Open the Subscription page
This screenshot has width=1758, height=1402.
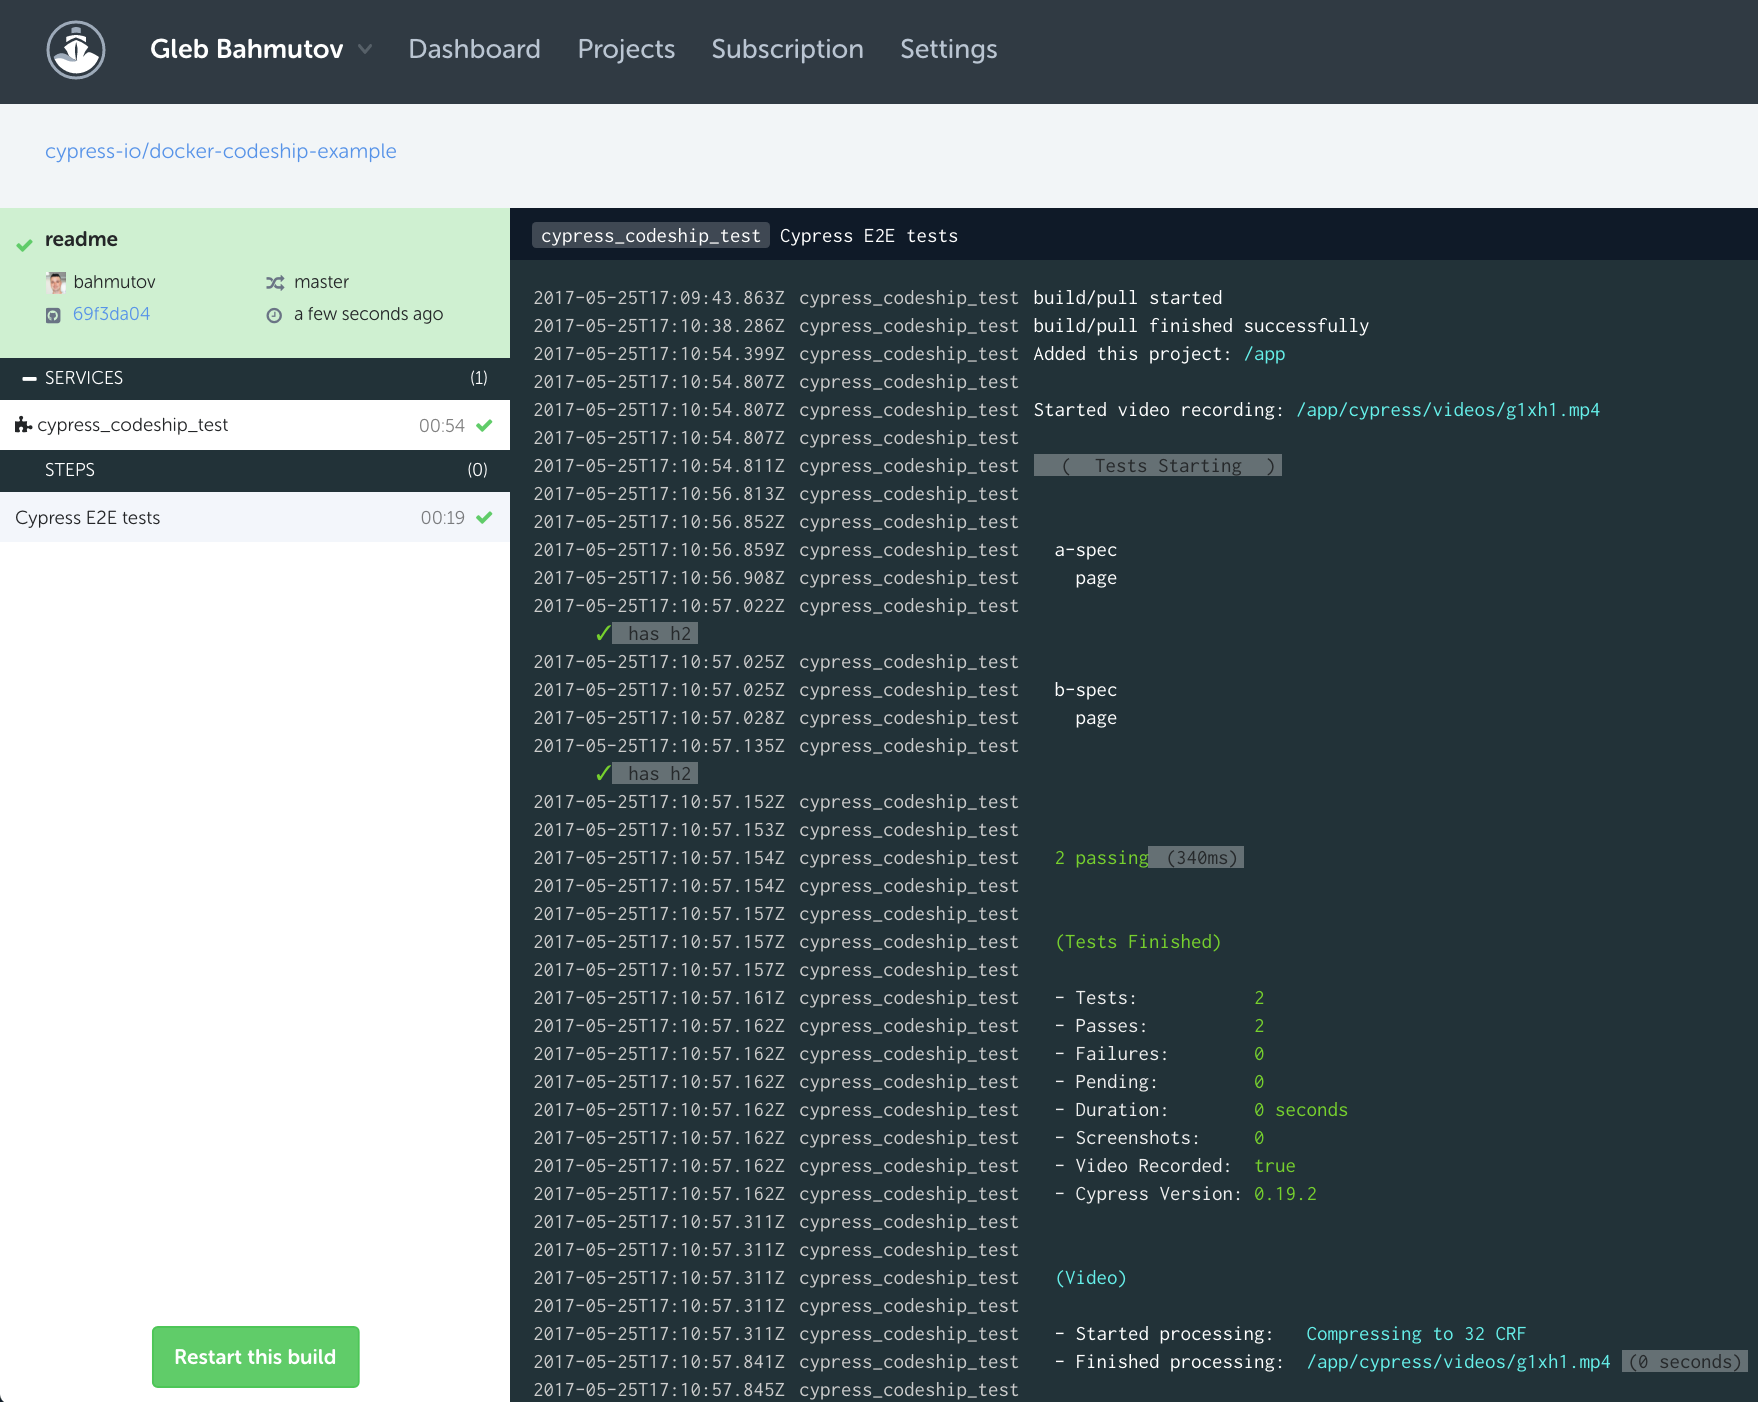787,49
